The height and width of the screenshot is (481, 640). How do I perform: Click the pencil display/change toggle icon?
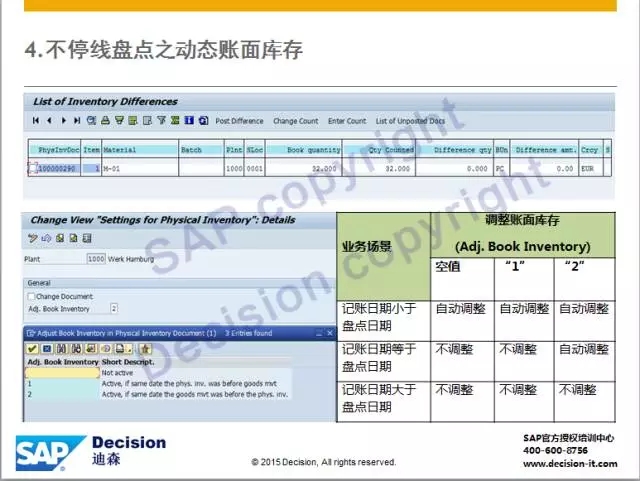pyautogui.click(x=33, y=238)
